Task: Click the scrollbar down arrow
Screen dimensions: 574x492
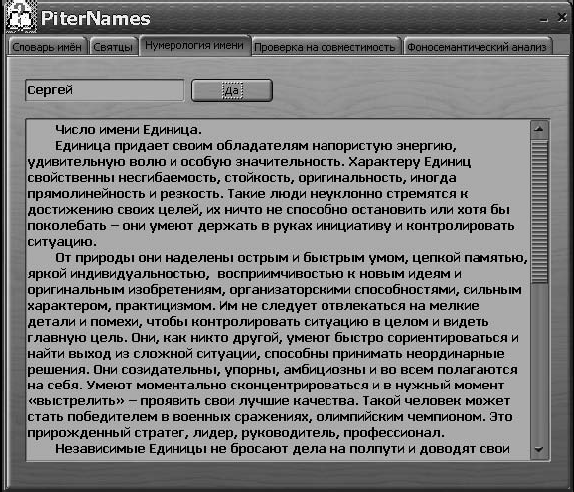Action: pos(539,449)
